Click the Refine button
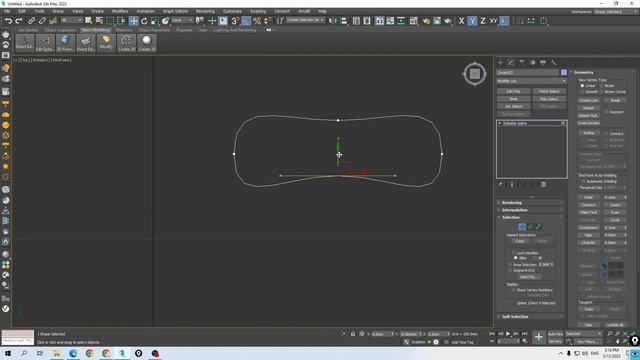Image resolution: width=640 pixels, height=360 pixels. pyautogui.click(x=589, y=133)
